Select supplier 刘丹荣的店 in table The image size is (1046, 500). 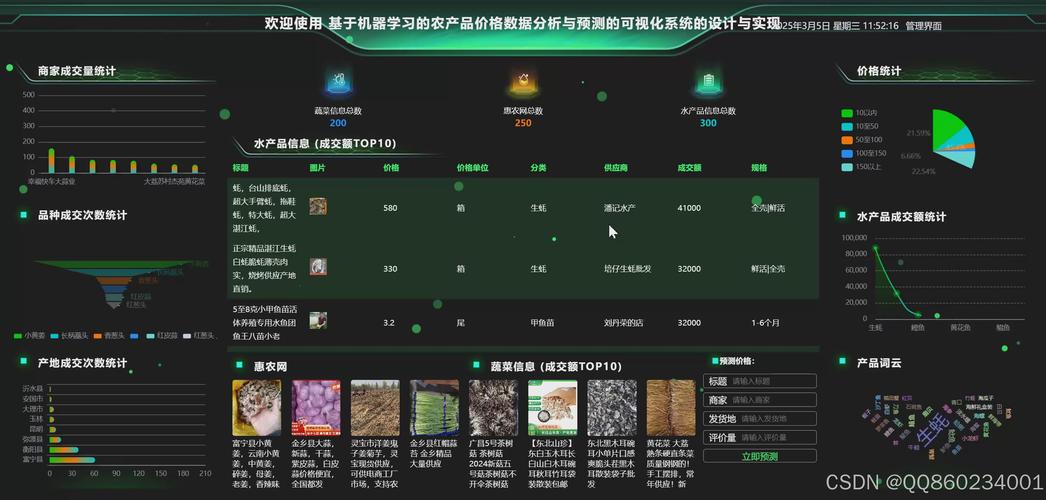[x=624, y=323]
